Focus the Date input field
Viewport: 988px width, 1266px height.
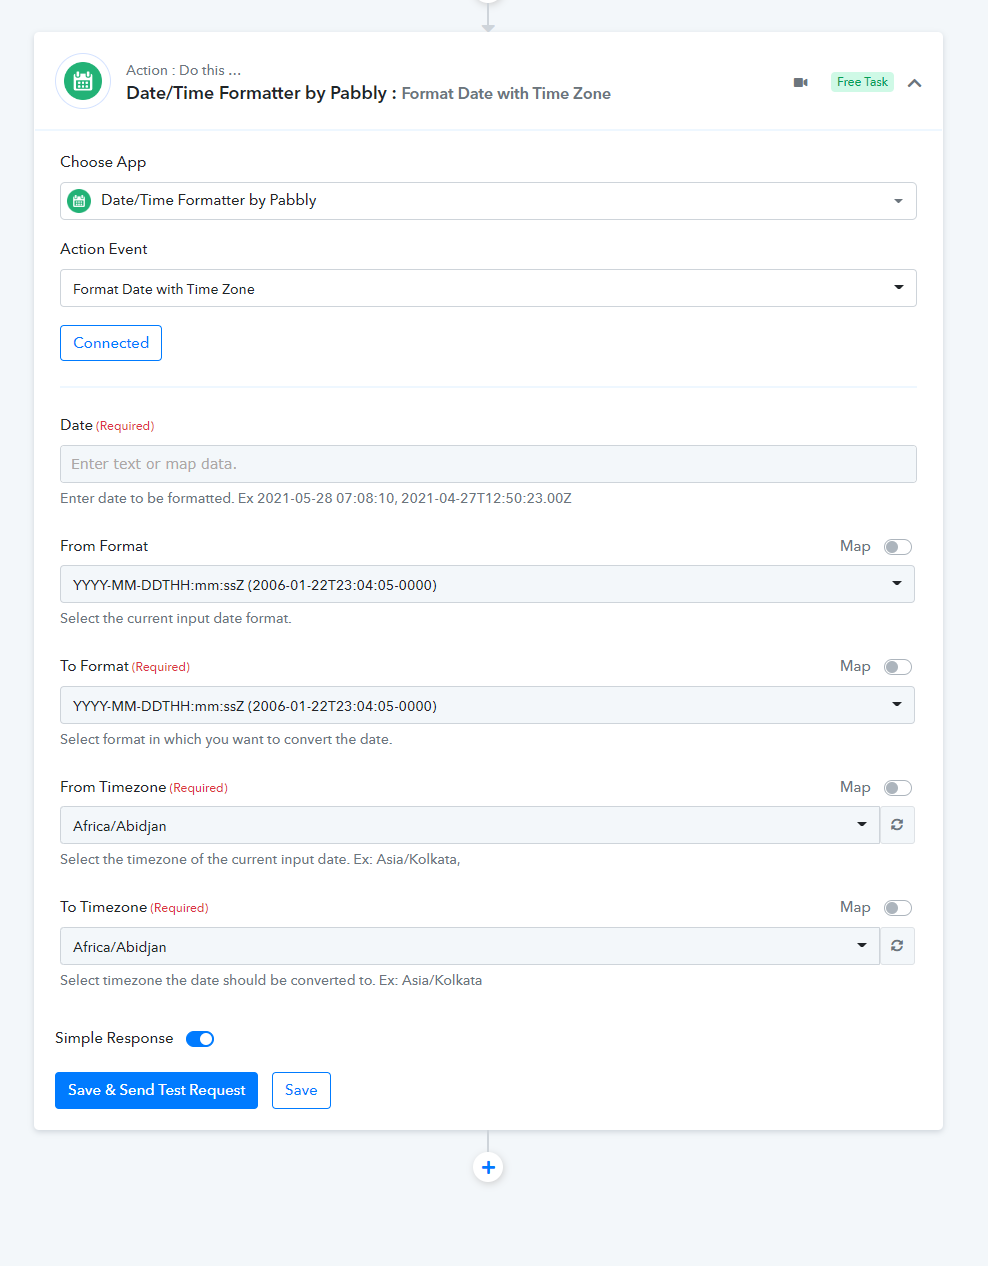488,464
